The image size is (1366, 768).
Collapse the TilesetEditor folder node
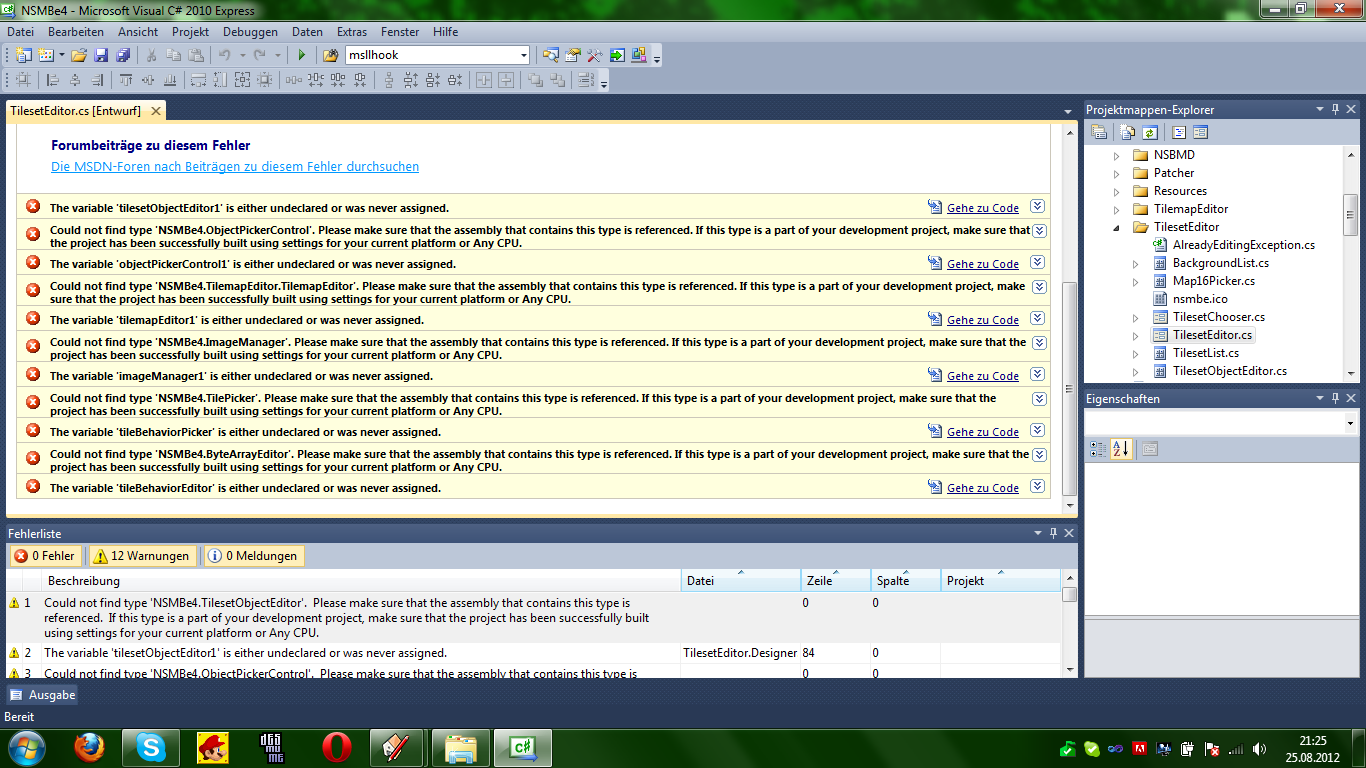pos(1117,227)
